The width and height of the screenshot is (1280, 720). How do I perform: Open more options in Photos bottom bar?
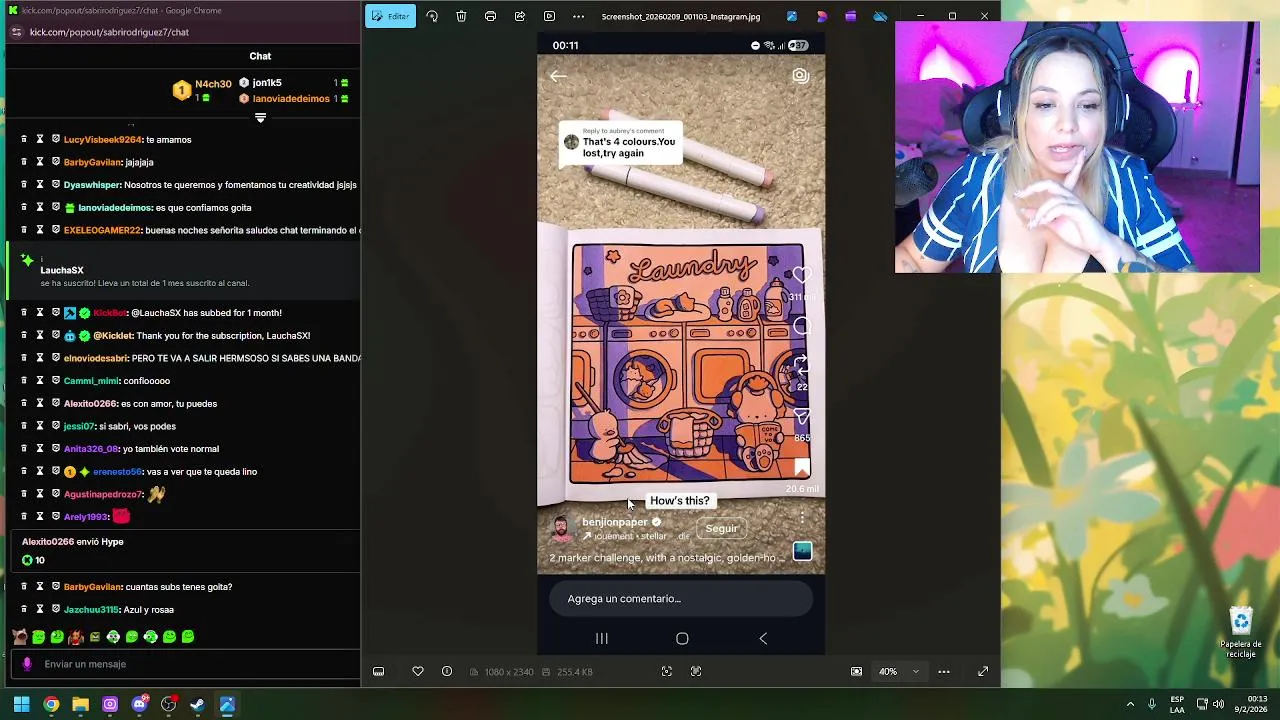944,672
